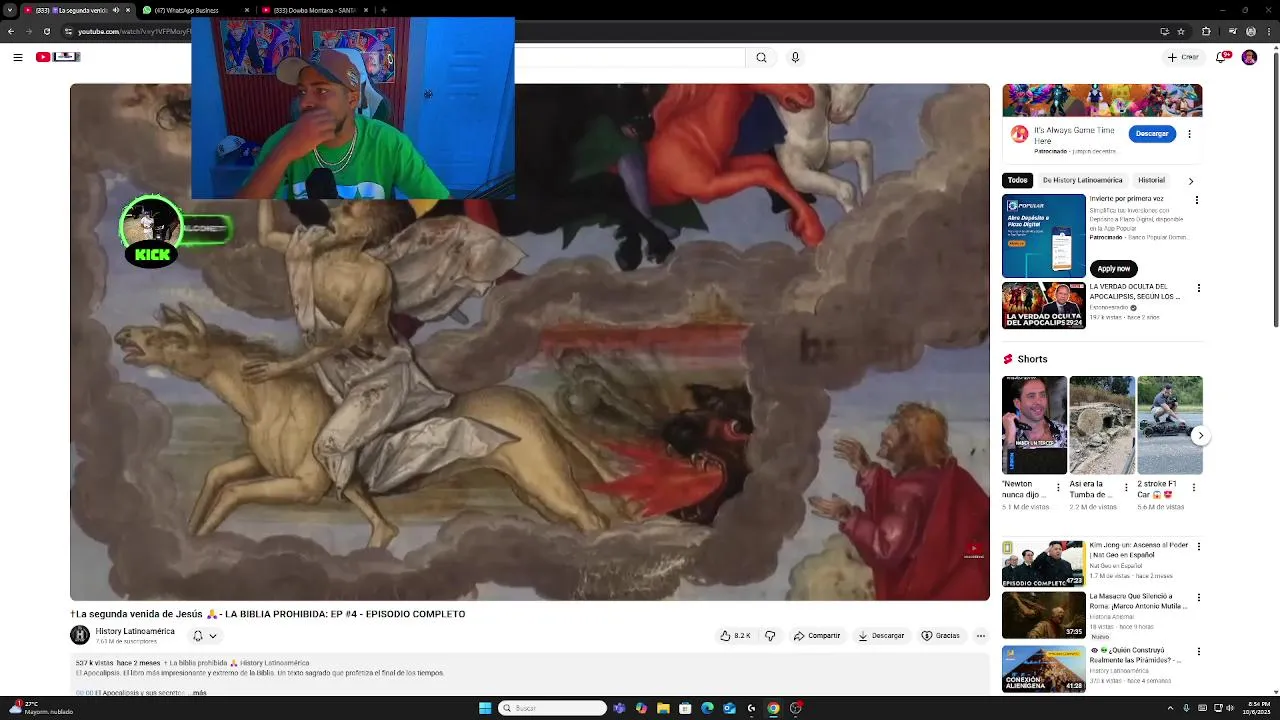
Task: Open the History Latinoamérica channel name
Action: click(x=135, y=631)
